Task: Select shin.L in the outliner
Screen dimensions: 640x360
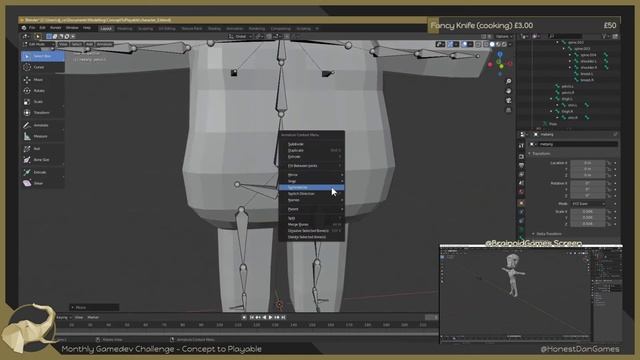Action: click(572, 105)
